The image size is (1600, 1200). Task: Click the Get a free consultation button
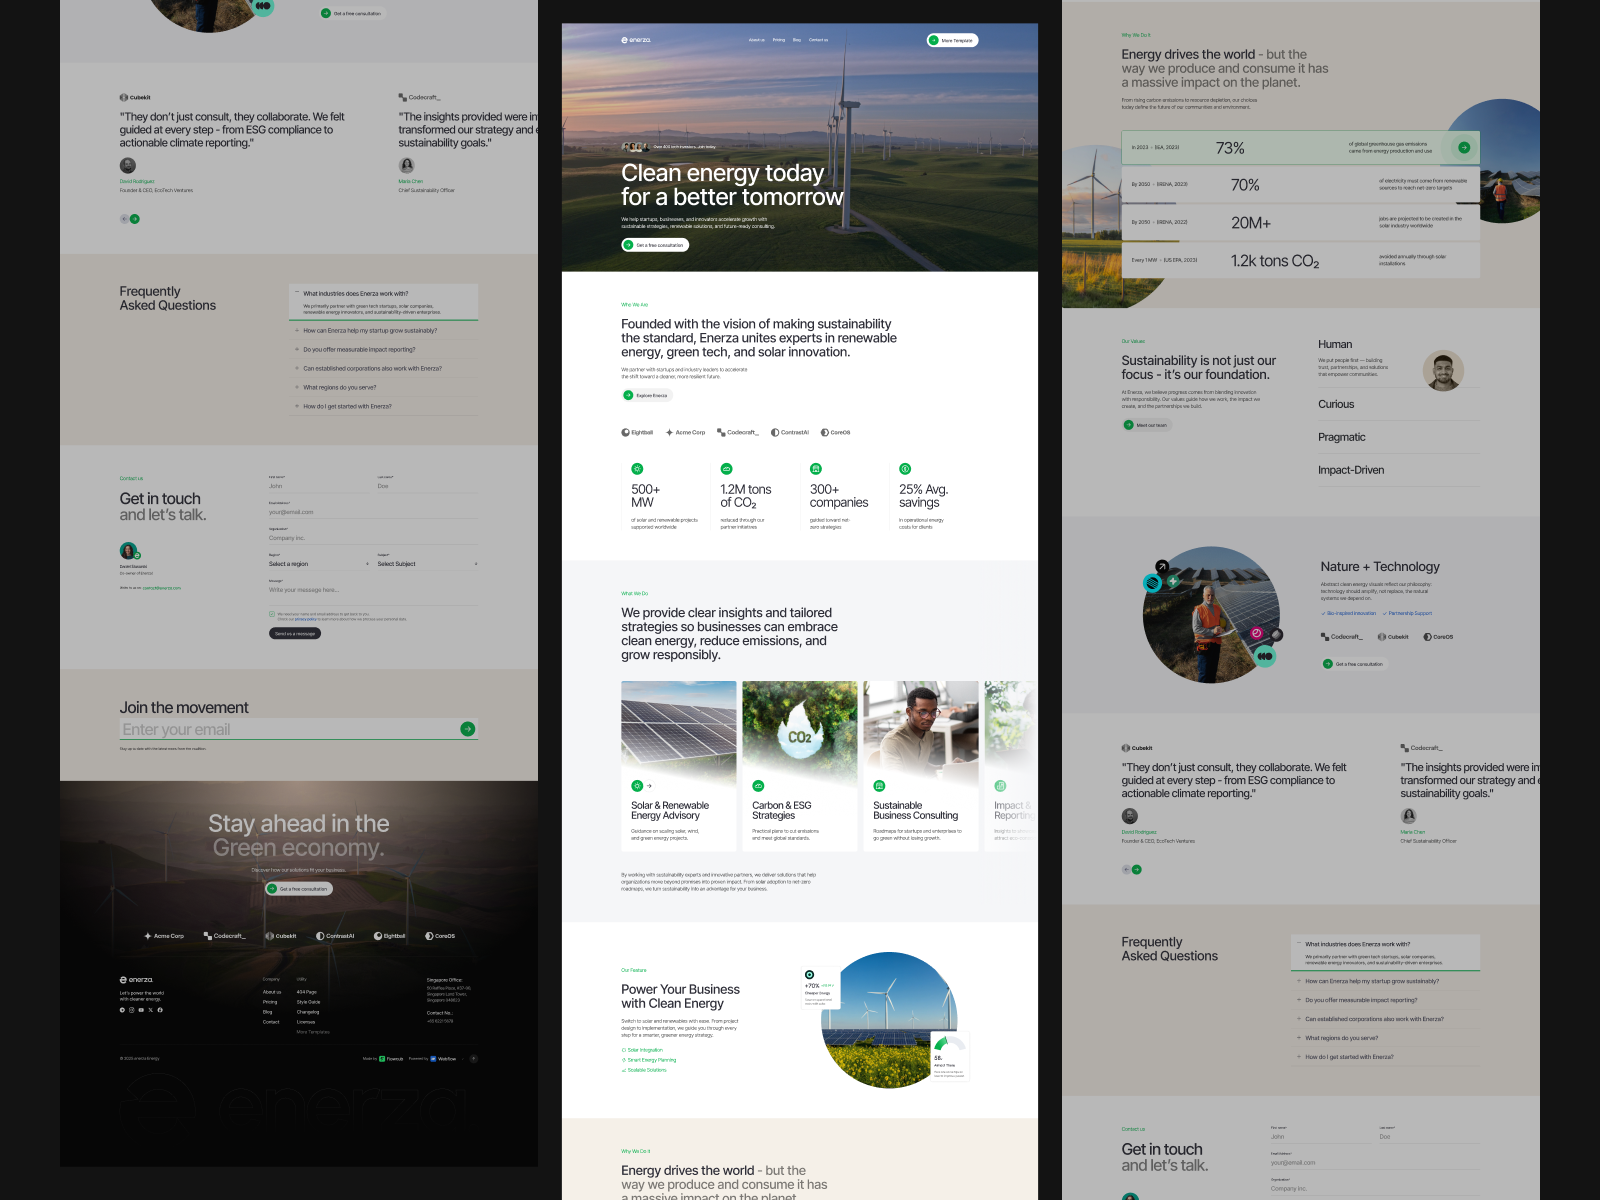[655, 244]
